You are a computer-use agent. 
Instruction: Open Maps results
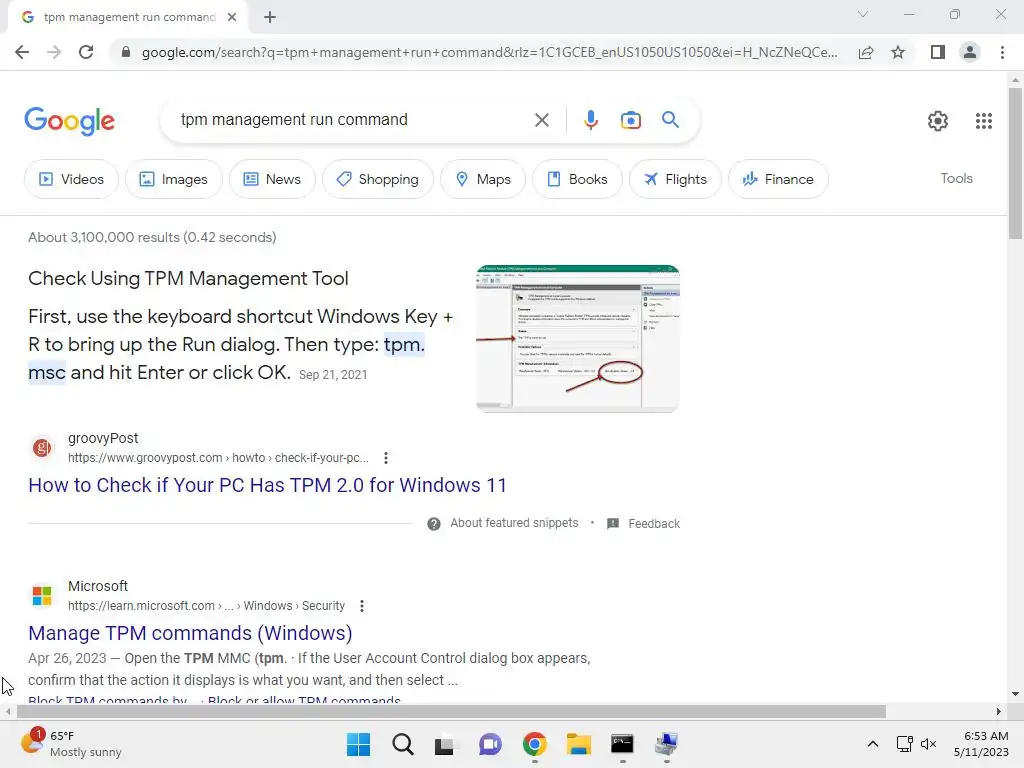tap(483, 179)
